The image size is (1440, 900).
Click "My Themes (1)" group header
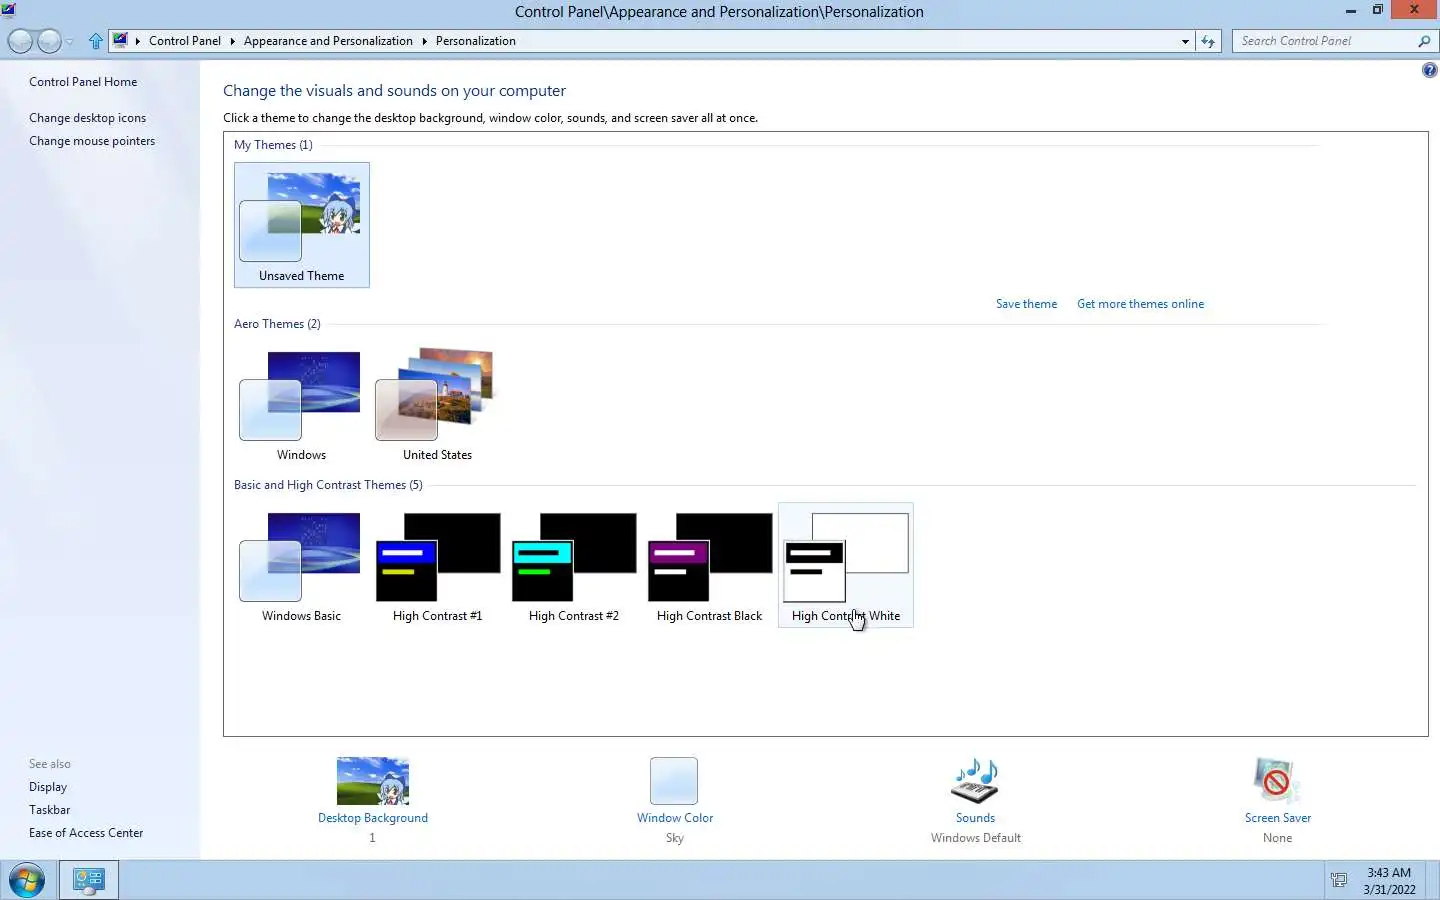click(273, 145)
